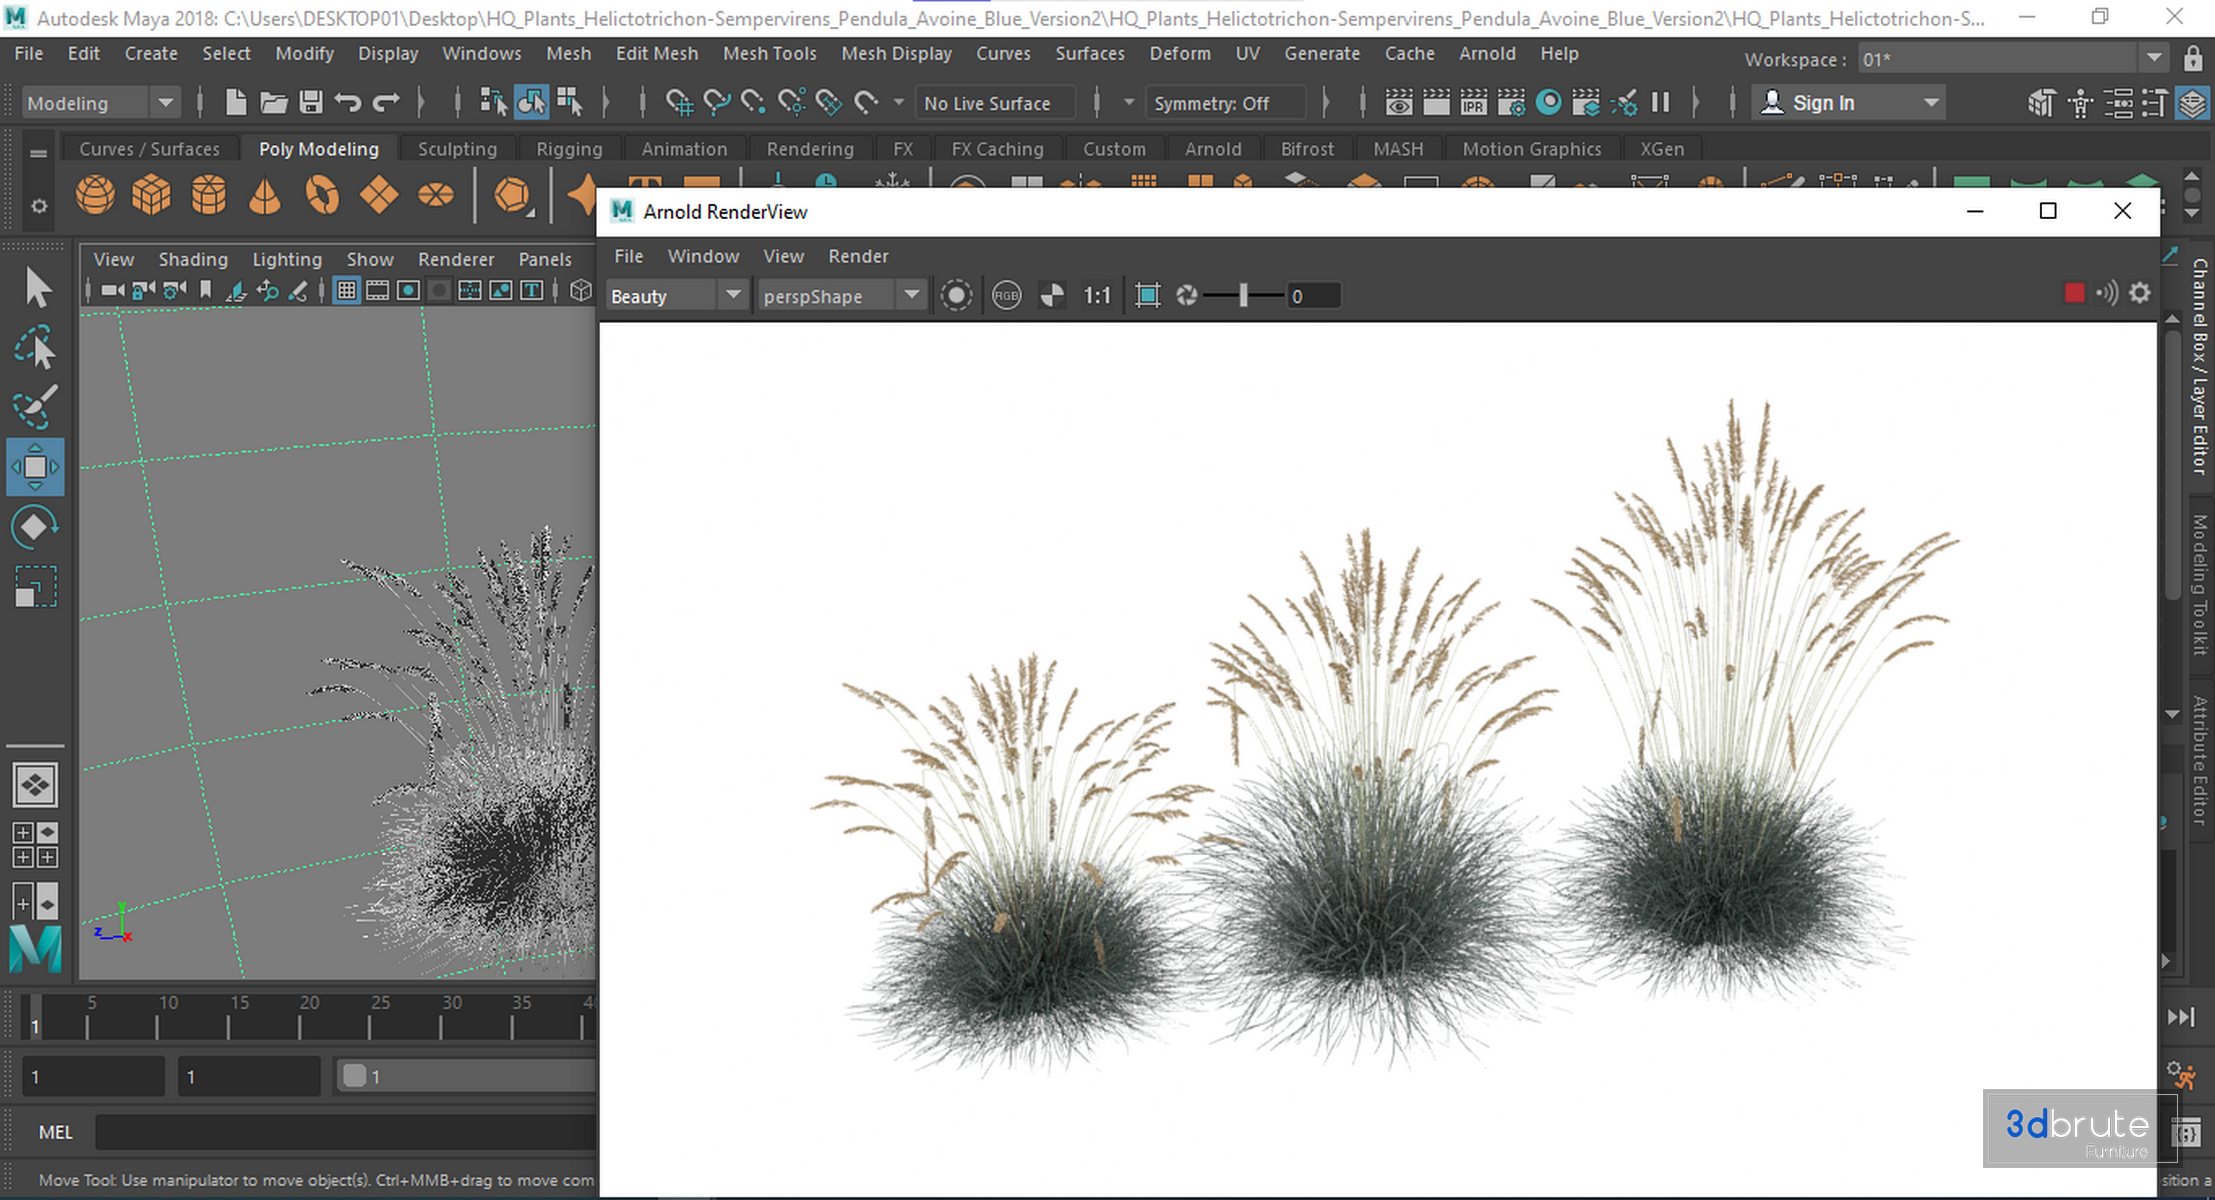The image size is (2215, 1200).
Task: Select the Lasso selection tool
Action: click(x=35, y=348)
